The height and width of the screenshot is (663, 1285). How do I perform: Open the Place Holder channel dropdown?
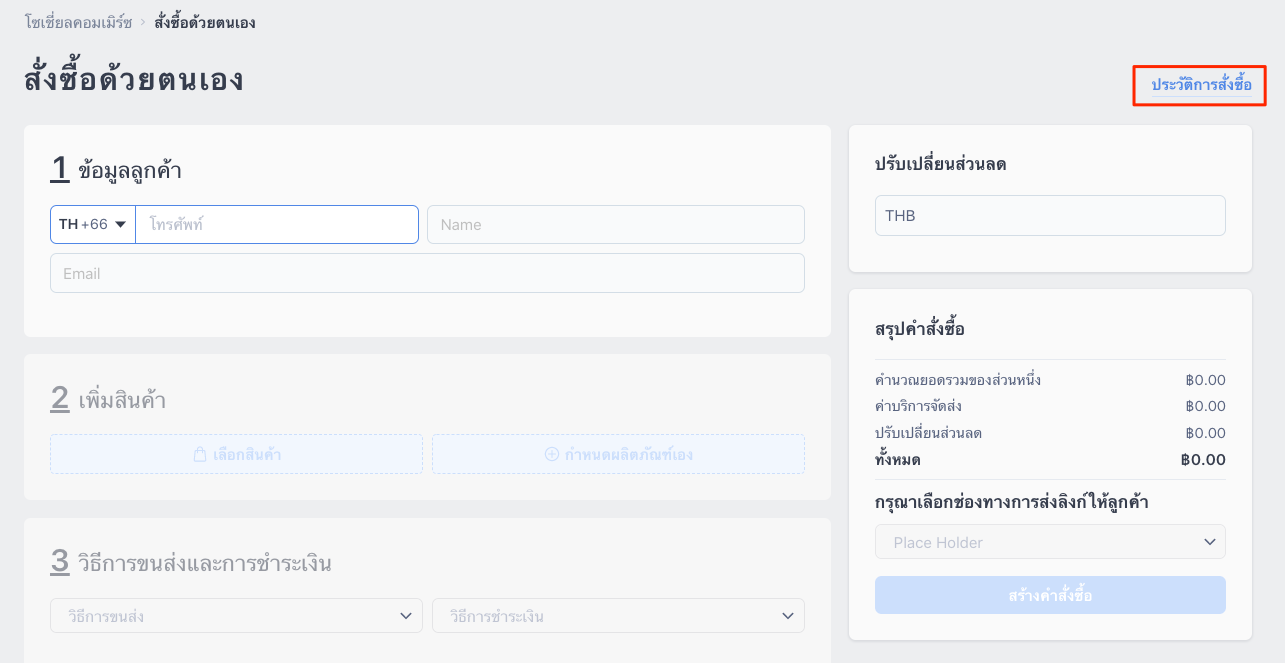pos(1050,542)
